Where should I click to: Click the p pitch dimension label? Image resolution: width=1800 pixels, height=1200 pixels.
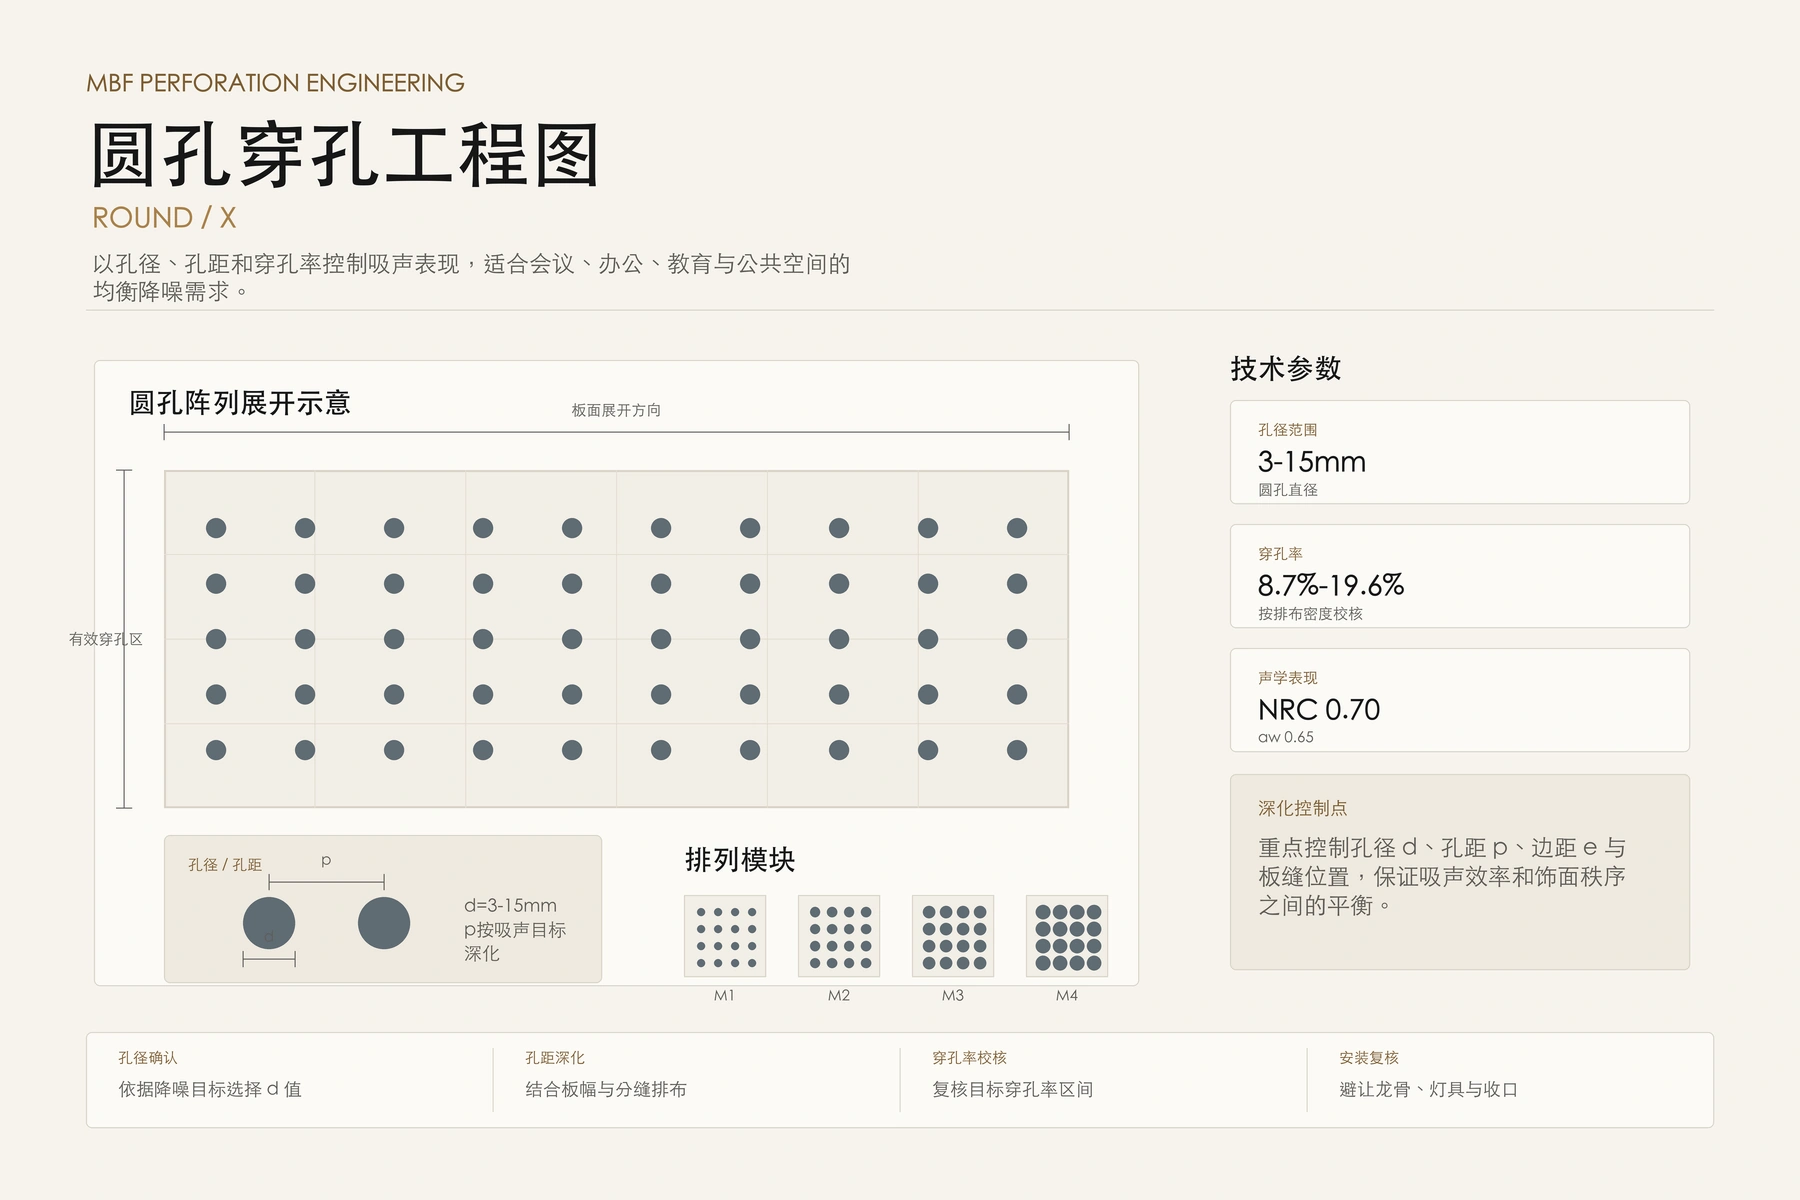click(326, 861)
